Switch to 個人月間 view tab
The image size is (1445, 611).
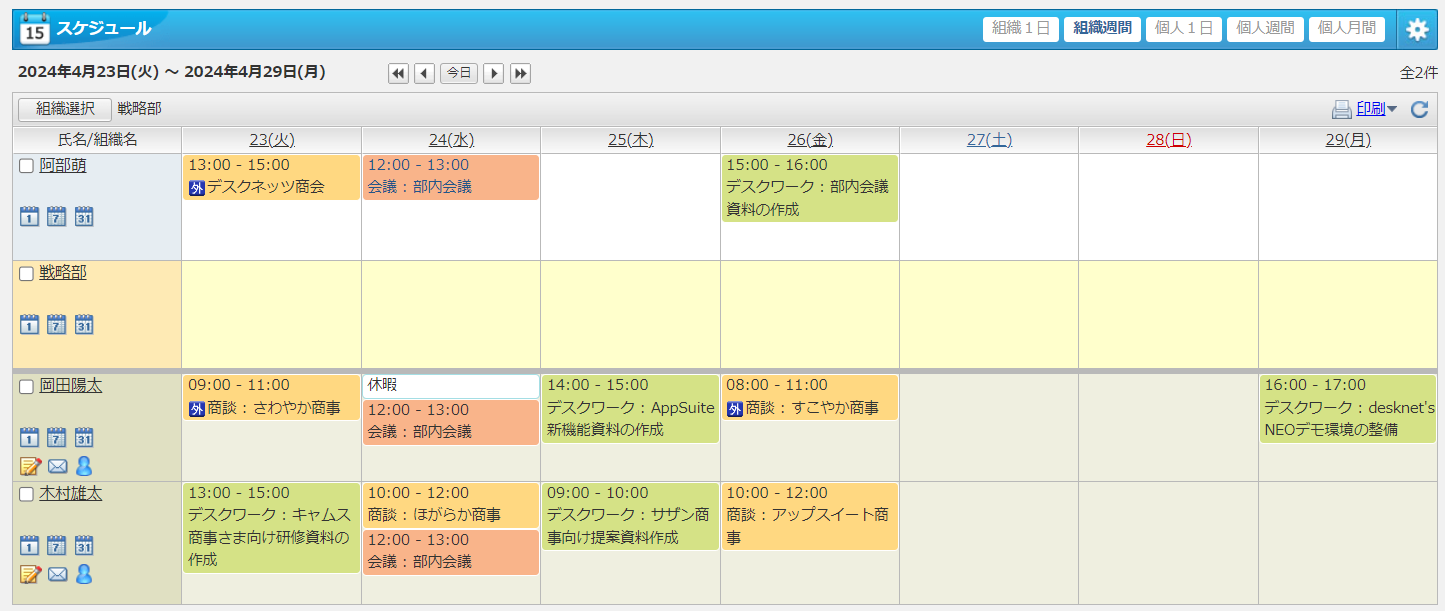[1346, 29]
